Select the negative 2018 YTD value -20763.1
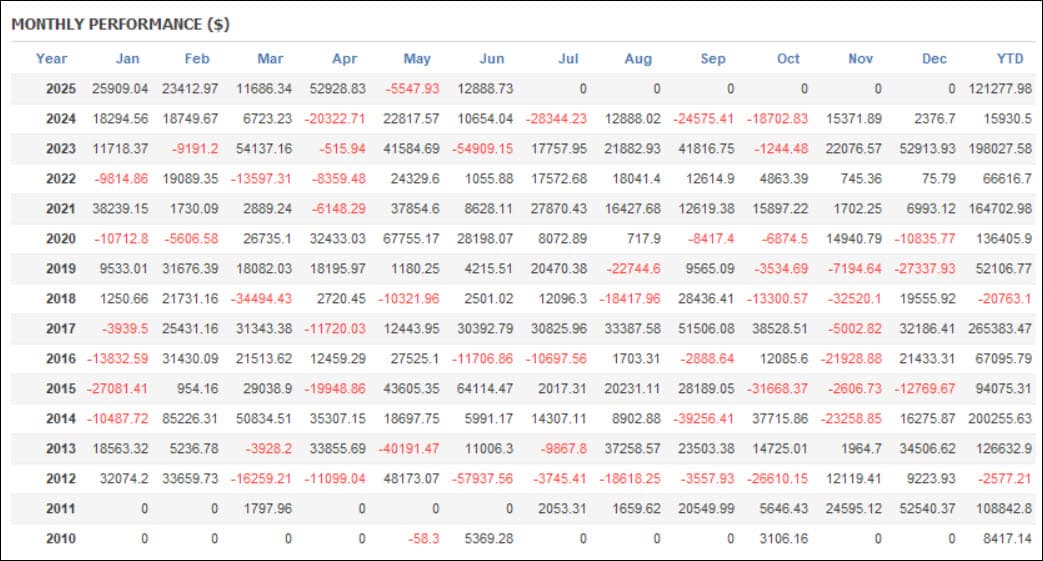The width and height of the screenshot is (1043, 561). [x=1004, y=298]
